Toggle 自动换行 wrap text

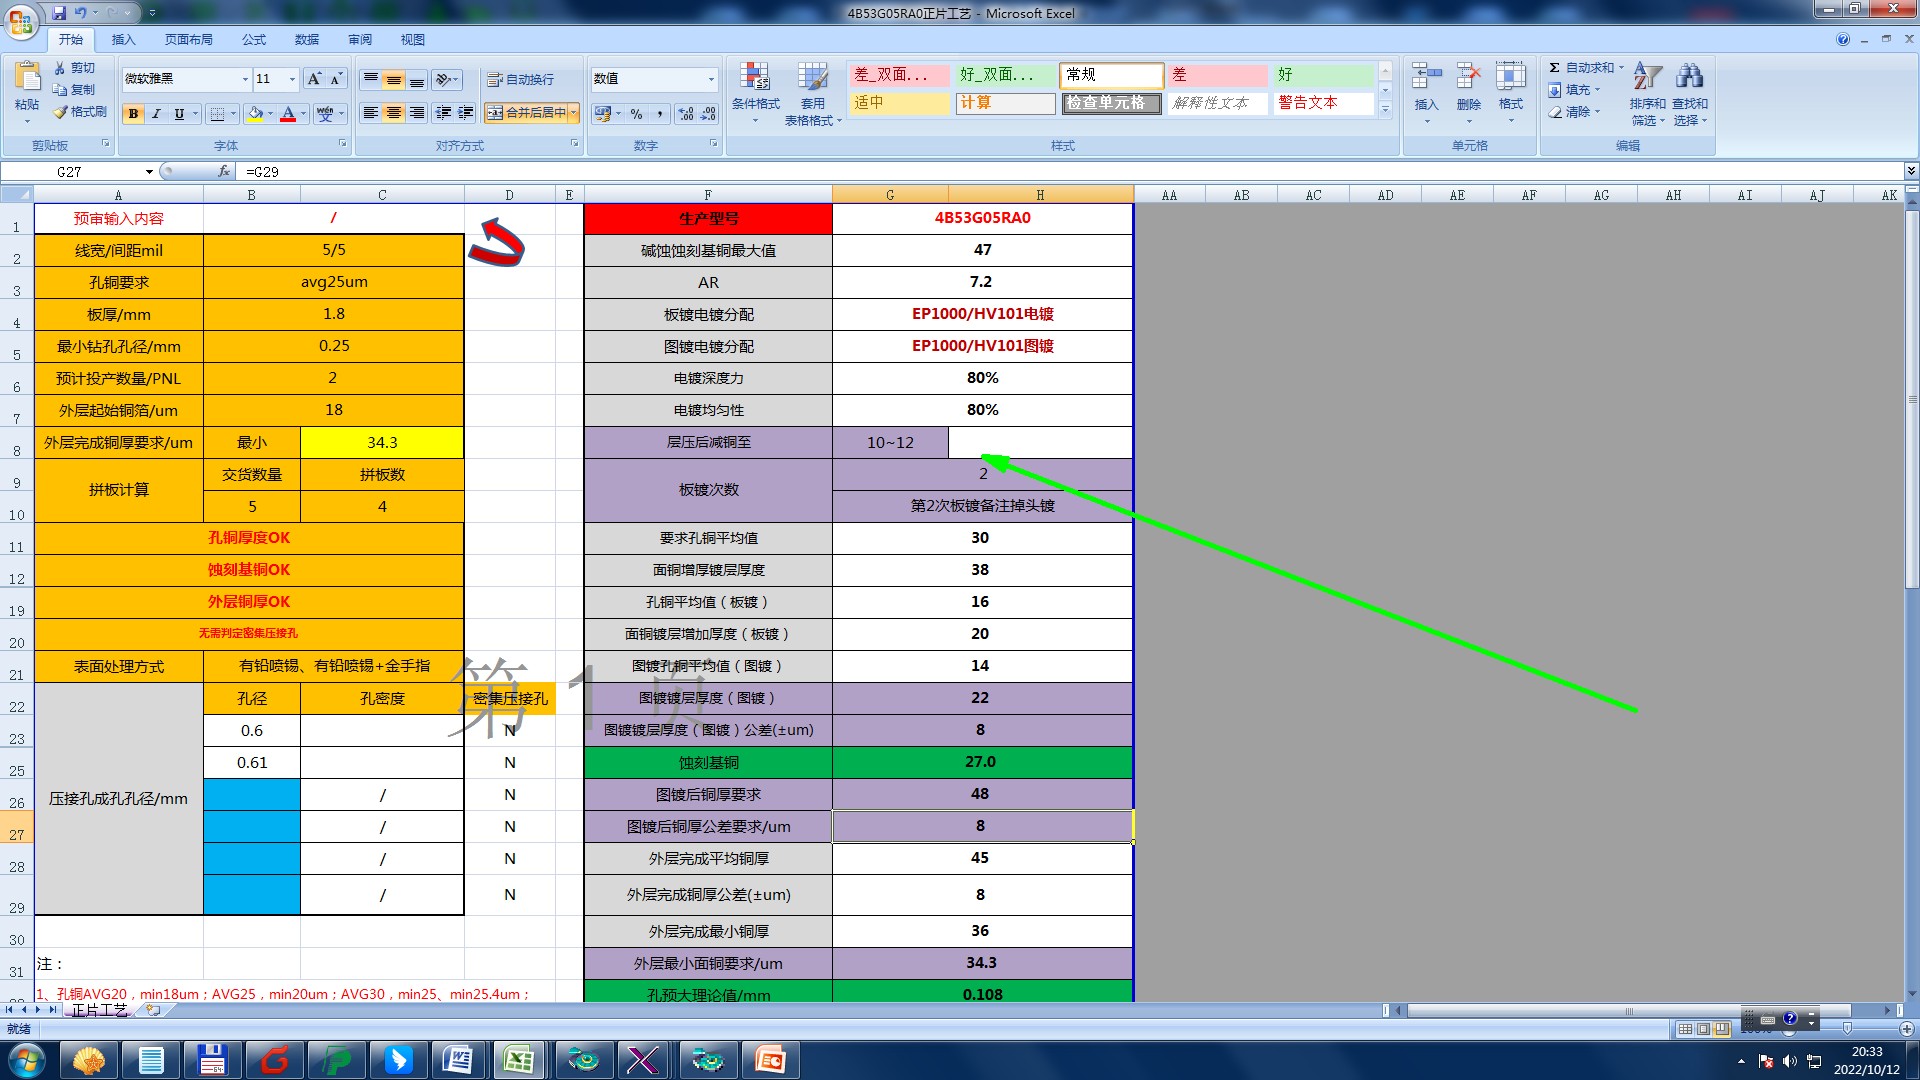(x=520, y=79)
